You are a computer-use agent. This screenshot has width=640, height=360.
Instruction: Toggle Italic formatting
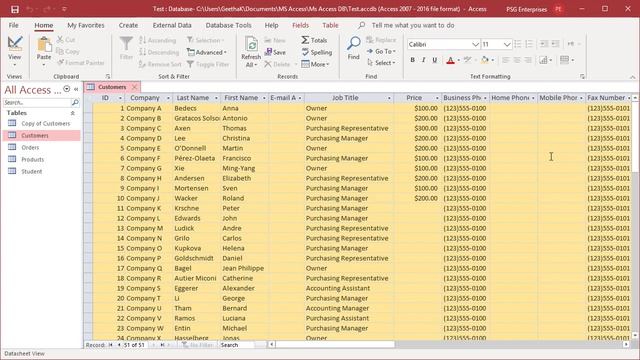[423, 60]
